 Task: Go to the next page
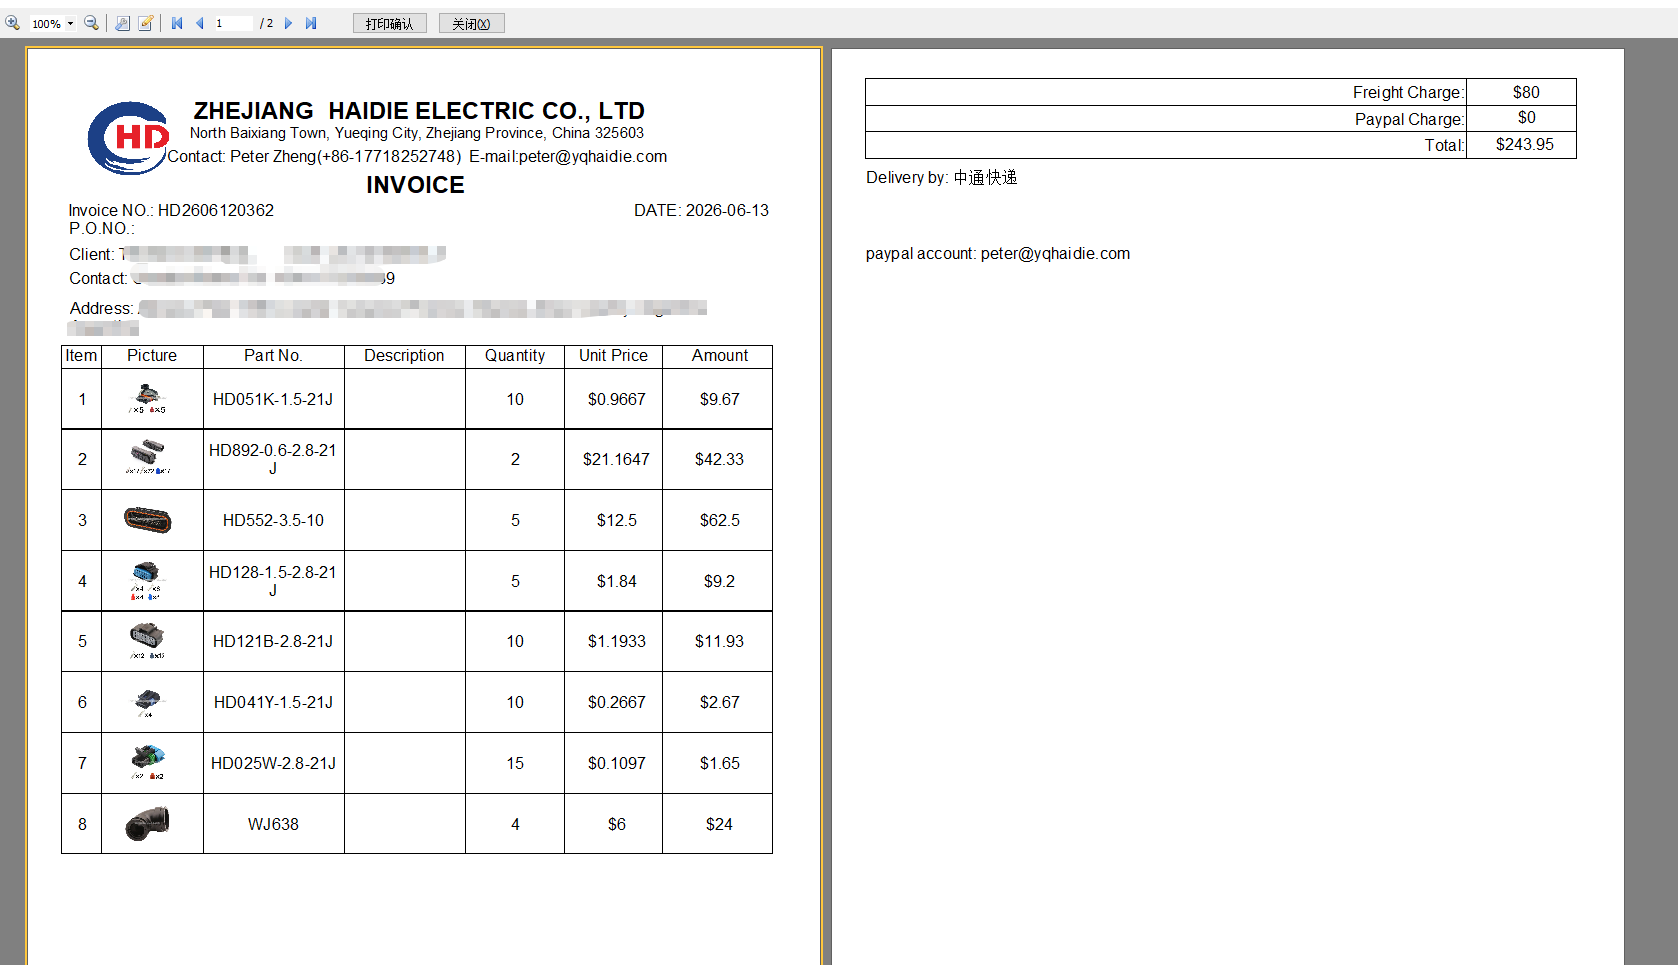coord(288,23)
